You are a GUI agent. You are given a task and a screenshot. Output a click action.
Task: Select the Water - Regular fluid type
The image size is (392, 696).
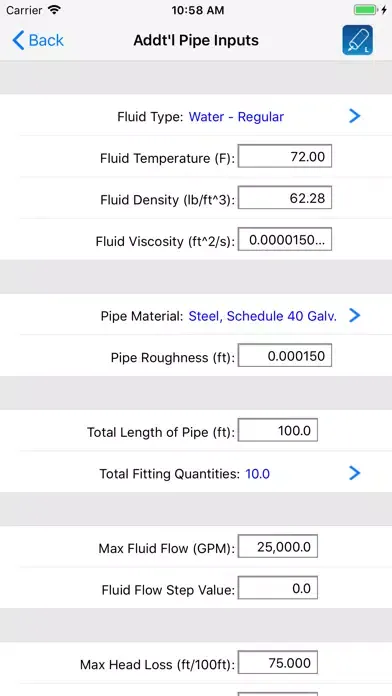point(236,117)
